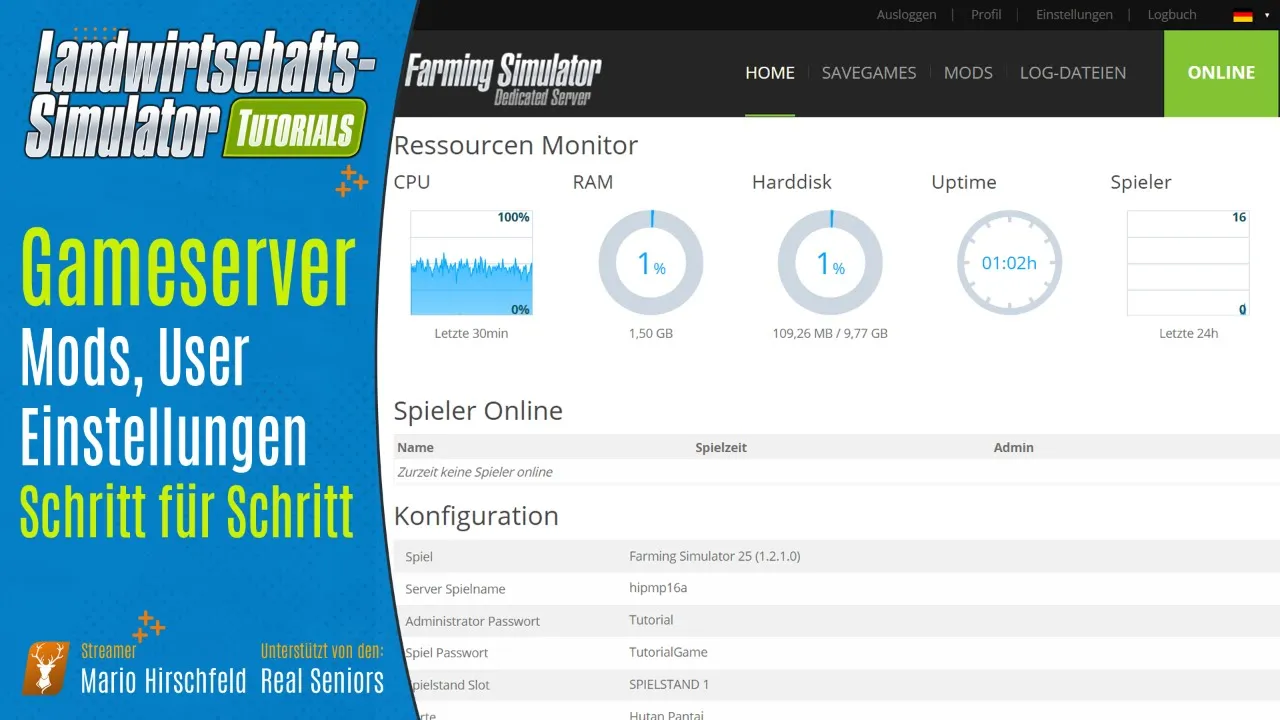Viewport: 1280px width, 720px height.
Task: Click the Ausloggen link
Action: pos(906,15)
